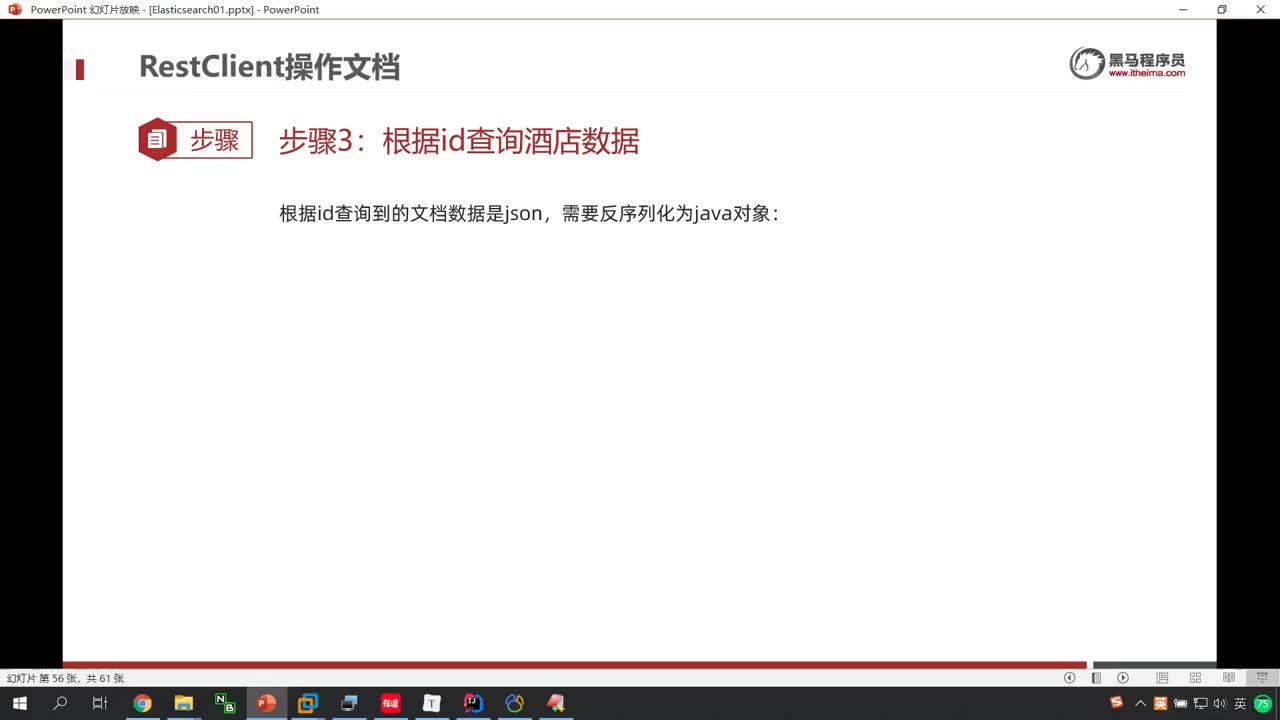The image size is (1280, 720).
Task: Open the Typora 'T' app on taskbar
Action: click(x=432, y=703)
